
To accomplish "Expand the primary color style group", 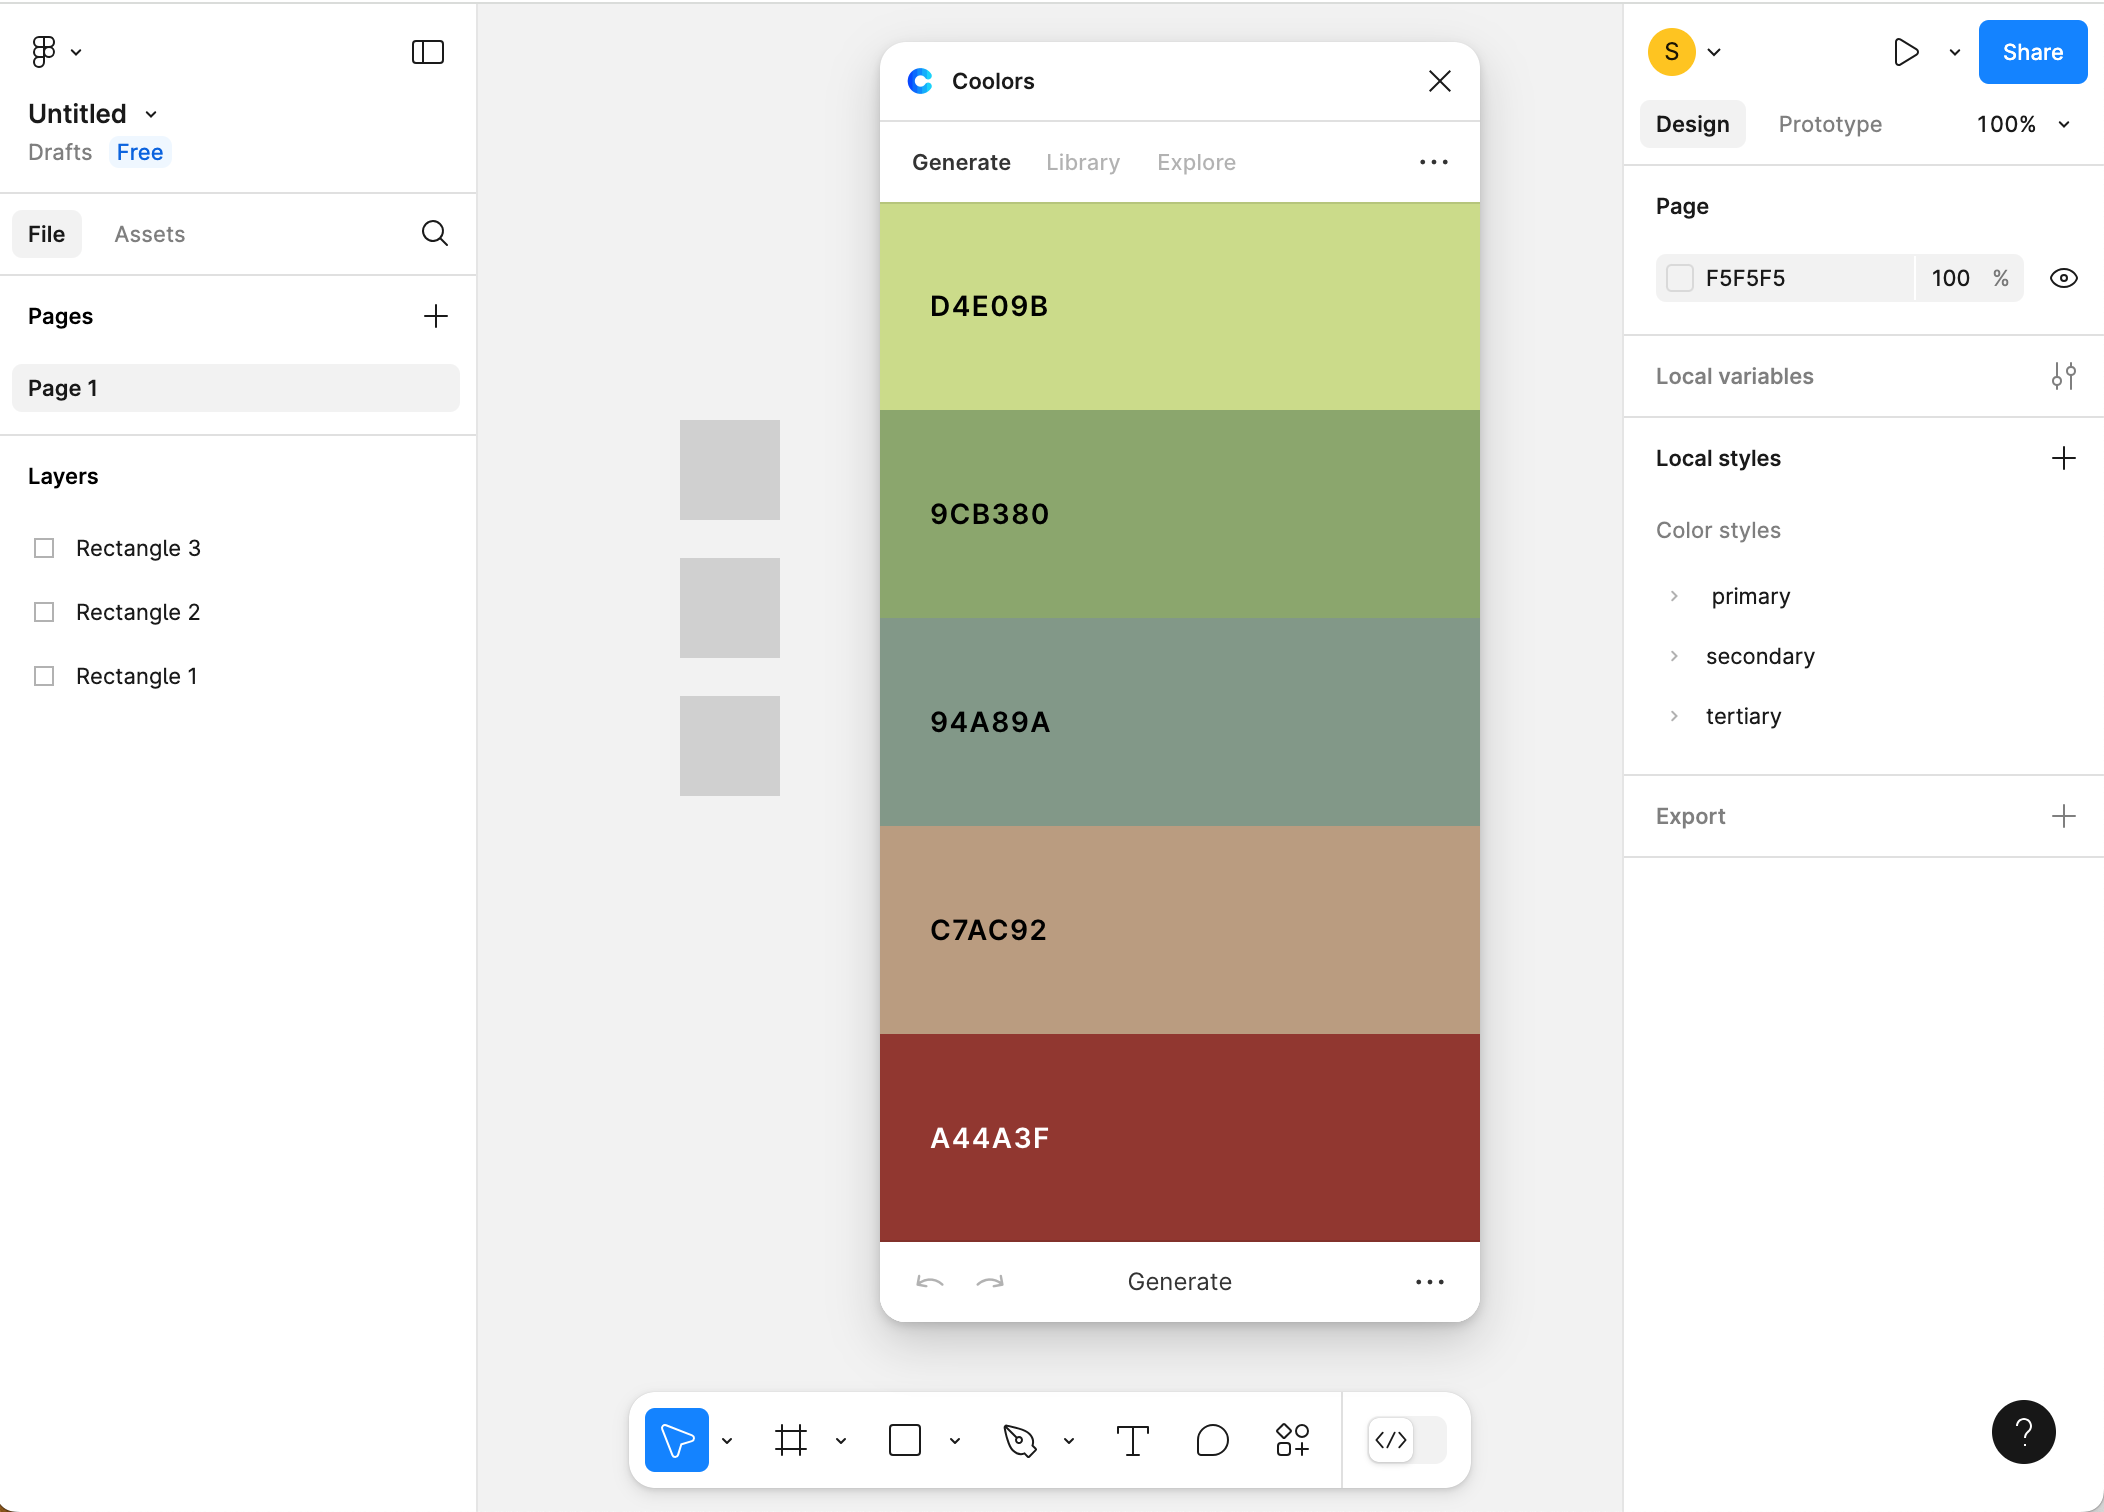I will coord(1674,596).
